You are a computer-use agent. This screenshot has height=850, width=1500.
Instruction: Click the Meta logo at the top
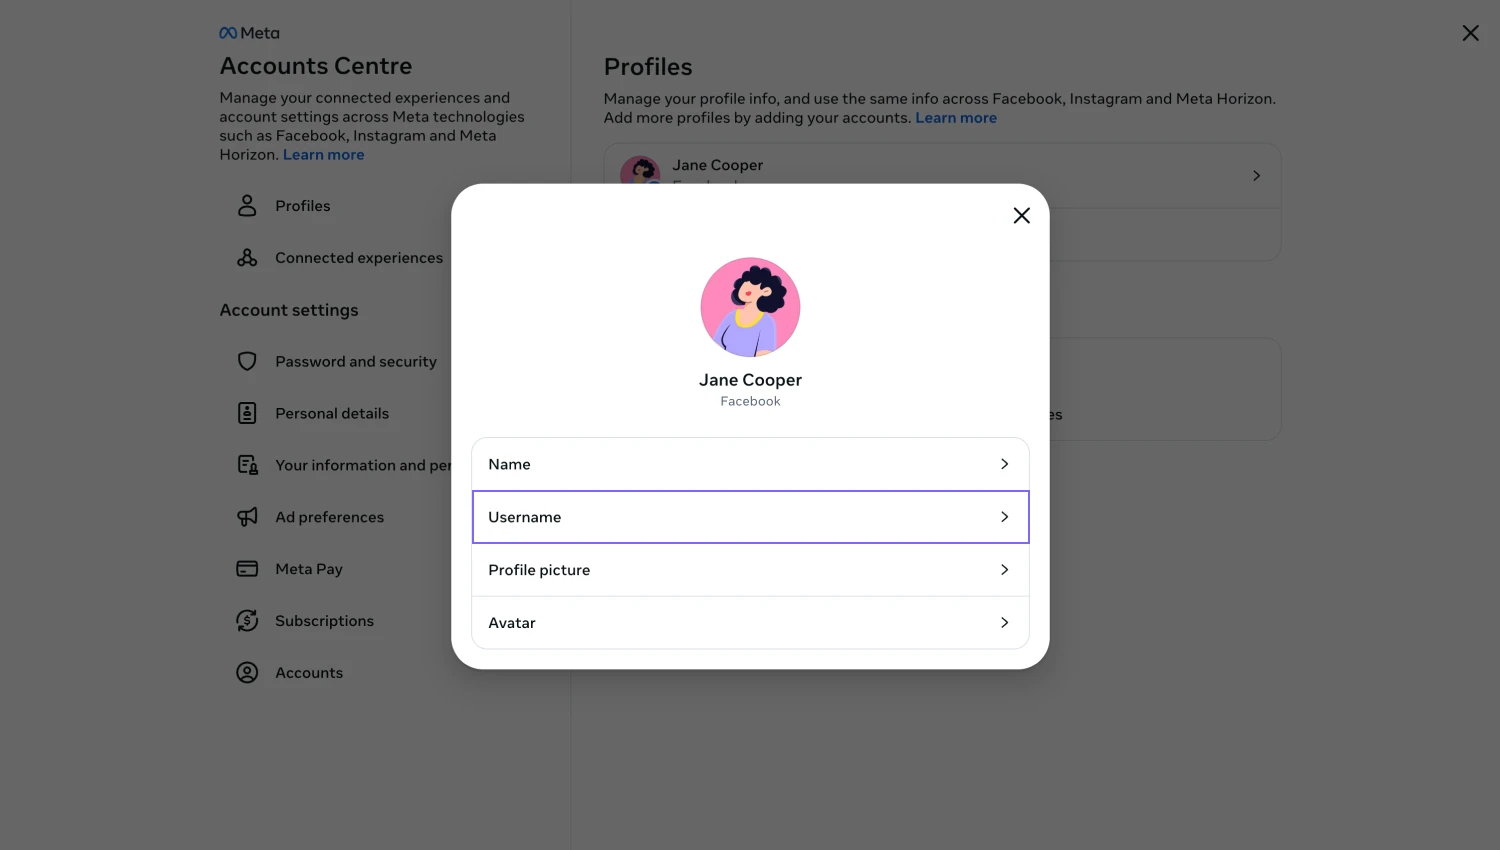(248, 32)
